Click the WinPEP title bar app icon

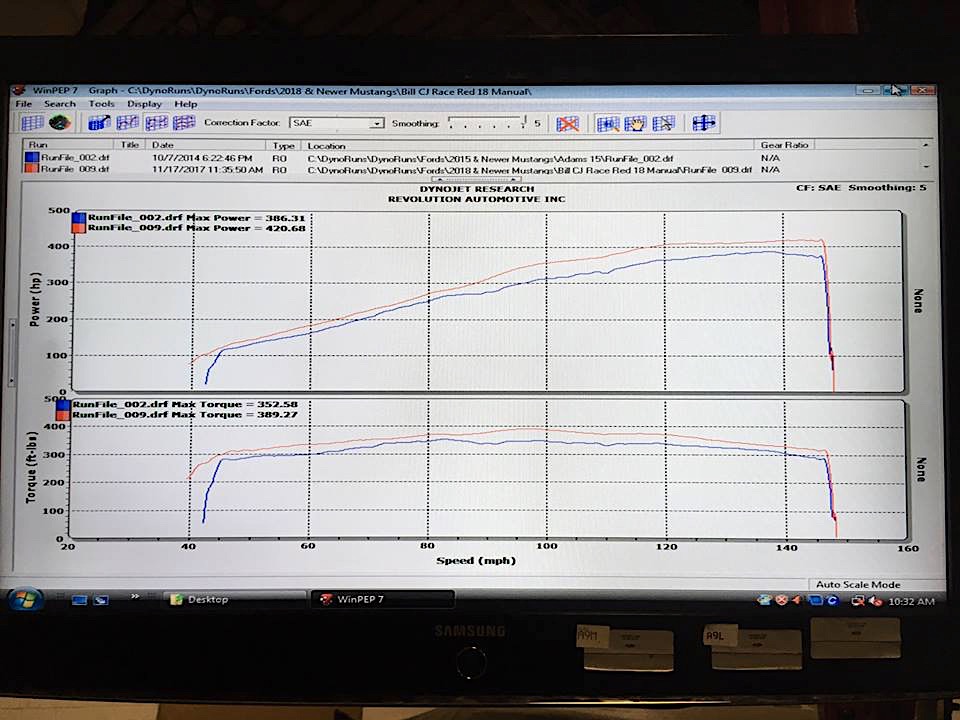tap(19, 90)
